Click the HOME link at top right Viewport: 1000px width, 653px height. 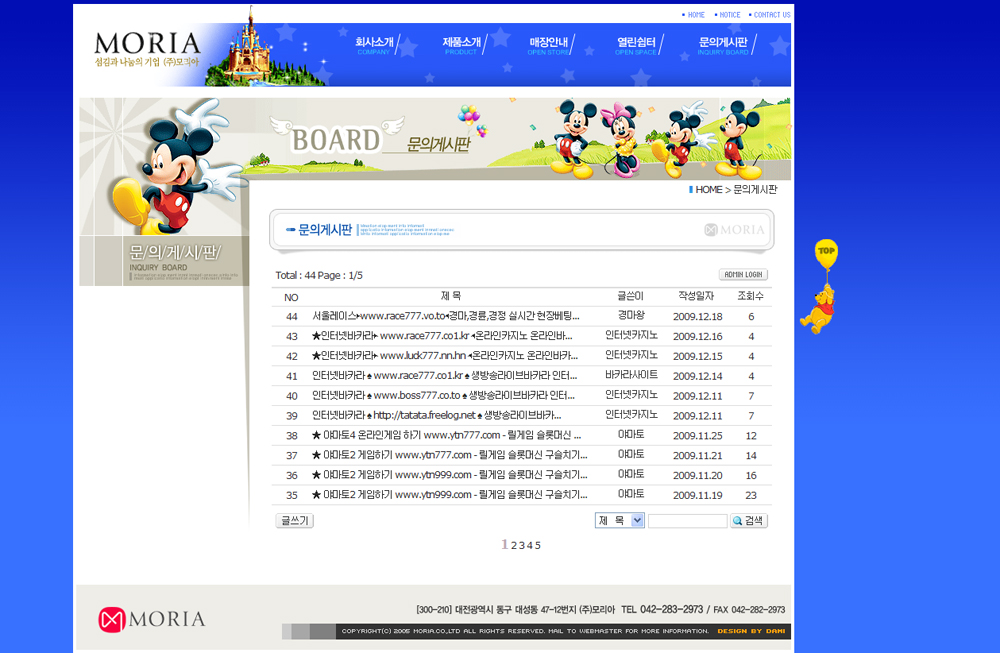pos(695,15)
